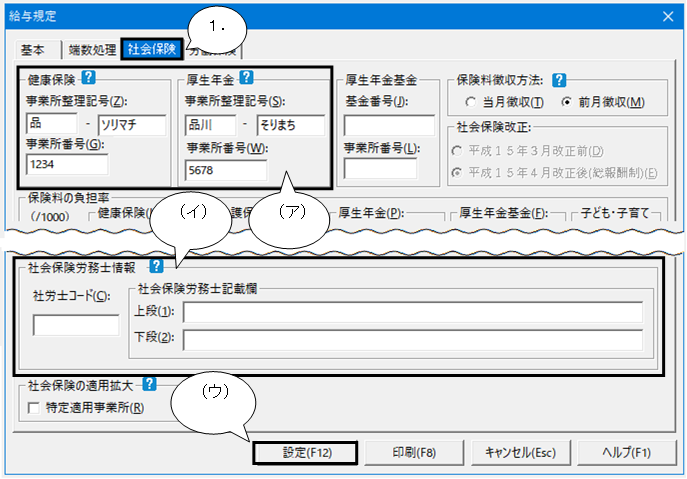Open ヘルプ(F1) button
687x479 pixels.
tap(627, 451)
